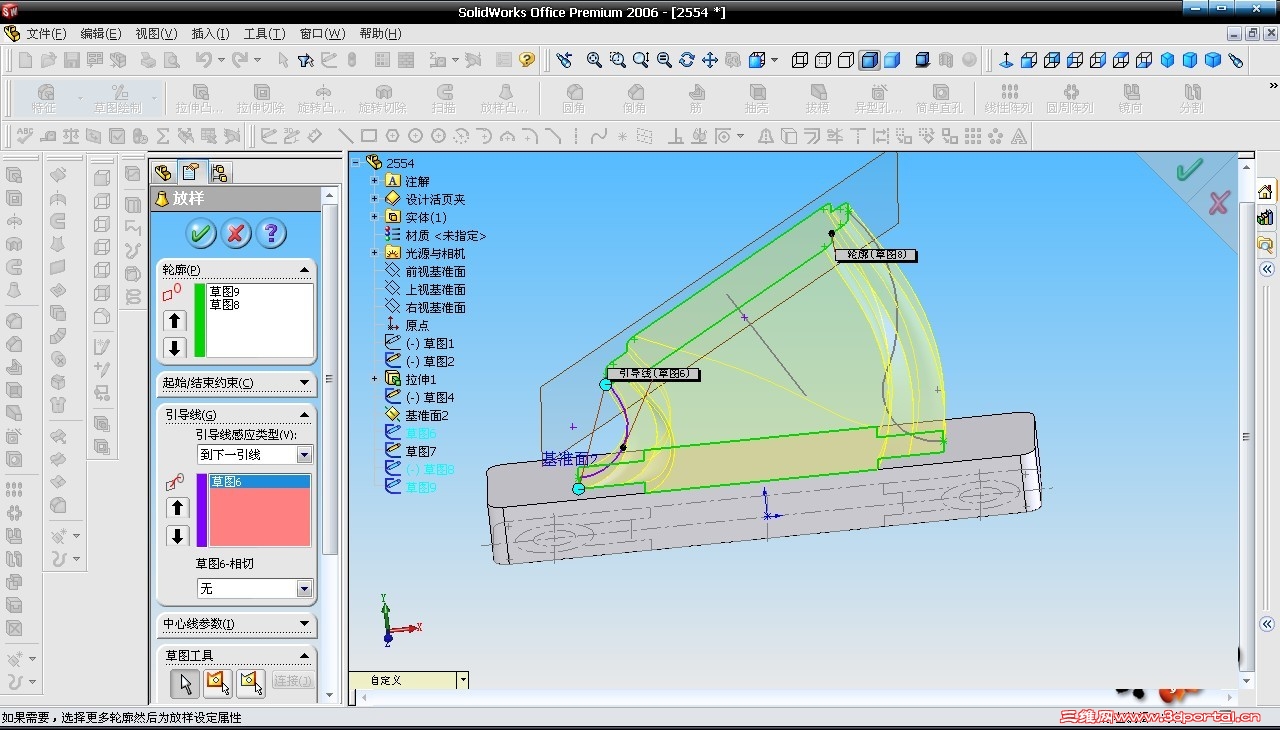The width and height of the screenshot is (1280, 730).
Task: Collapse the 引导线(G) section
Action: coord(305,415)
